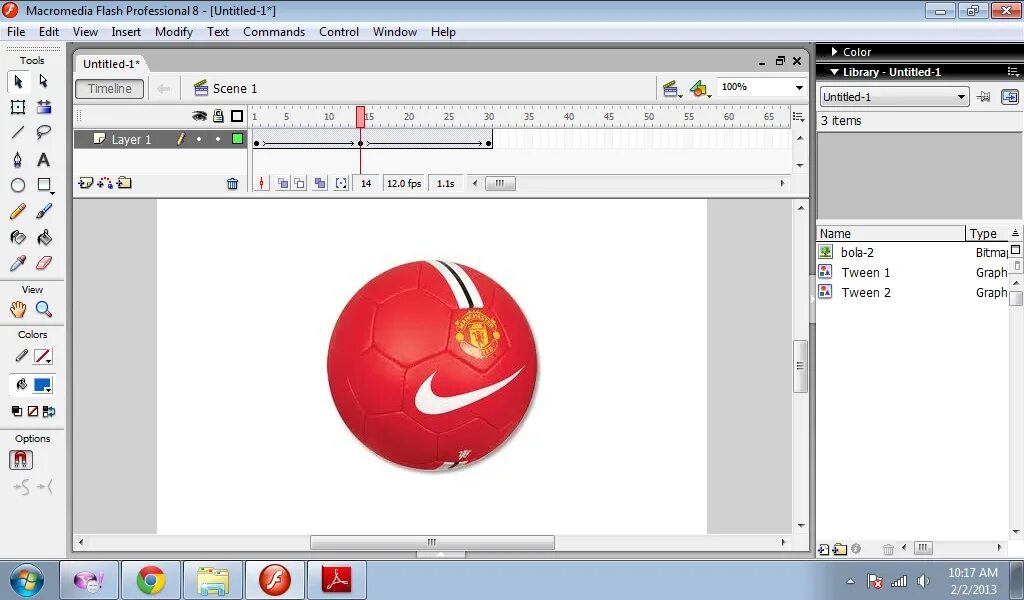Select the Eyedropper tool

coord(18,264)
